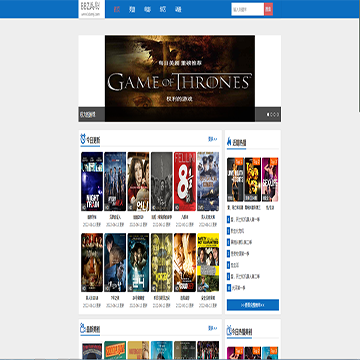Open the Night Train movie poster
The image size is (360, 360).
tap(92, 181)
